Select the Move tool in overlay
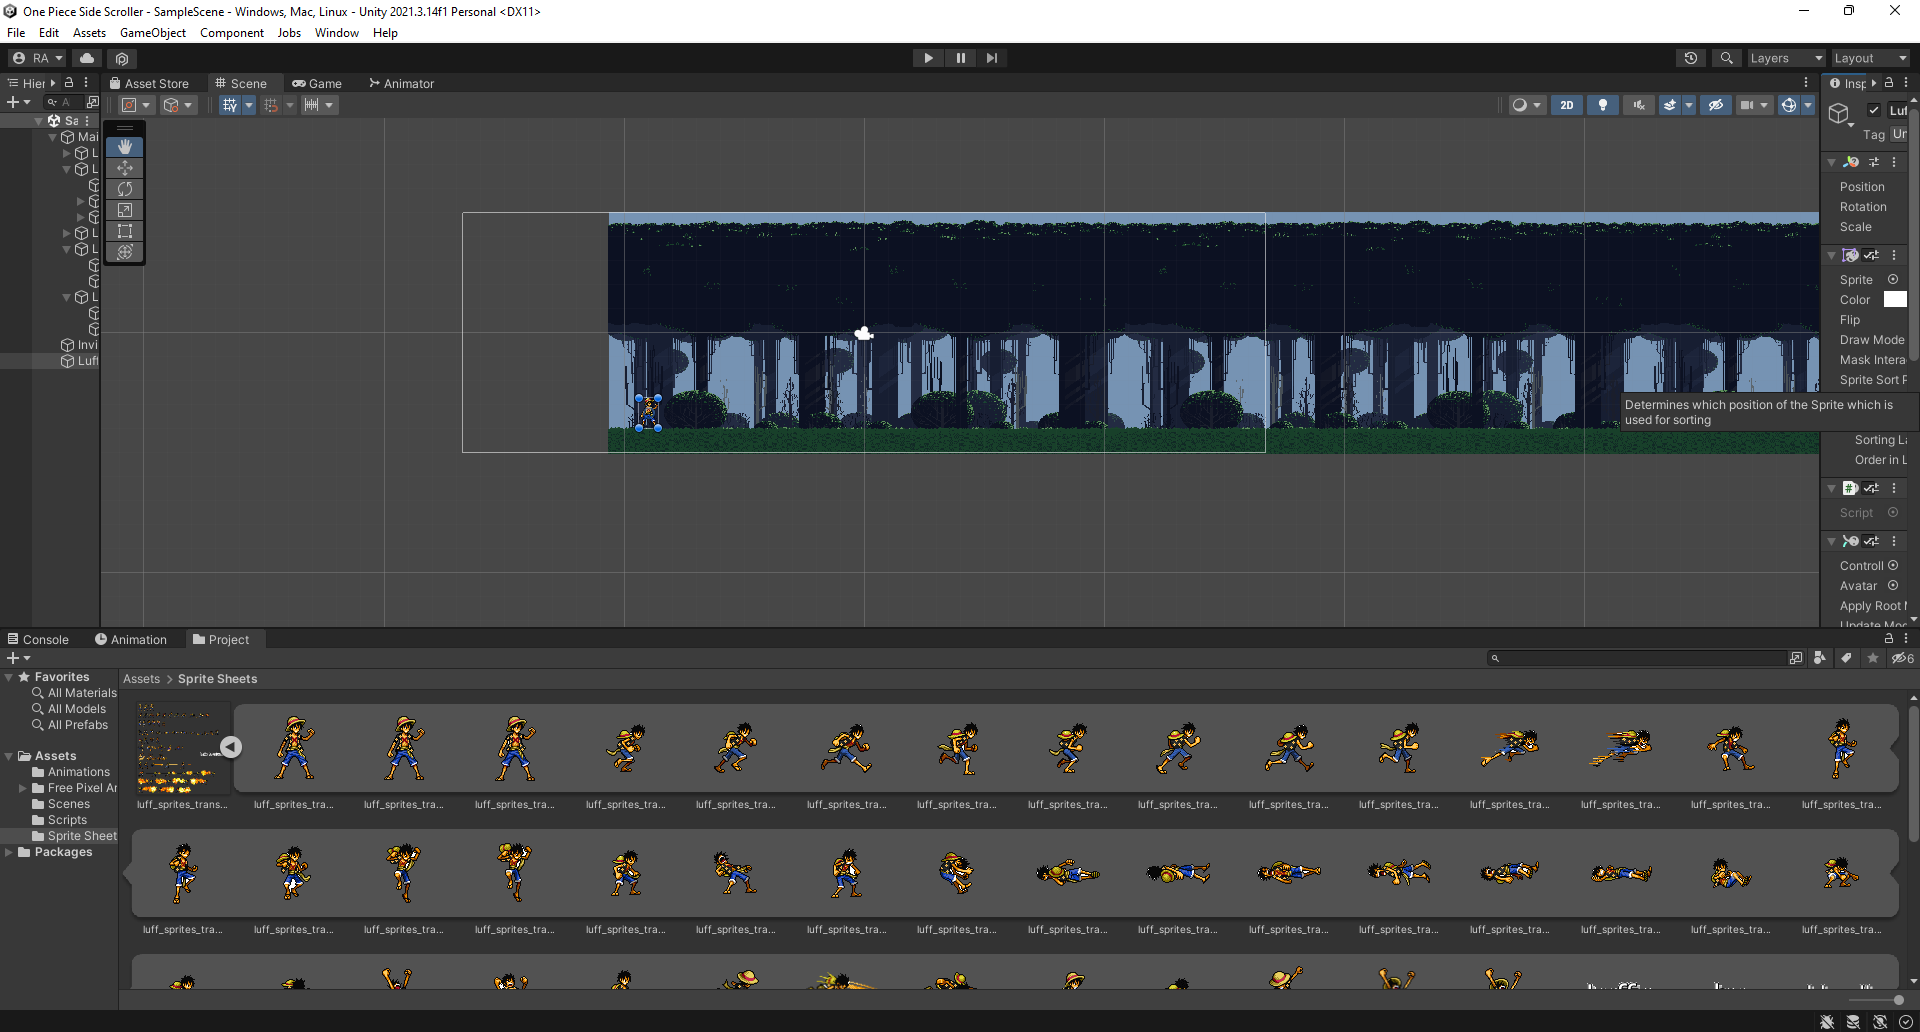 [x=125, y=168]
